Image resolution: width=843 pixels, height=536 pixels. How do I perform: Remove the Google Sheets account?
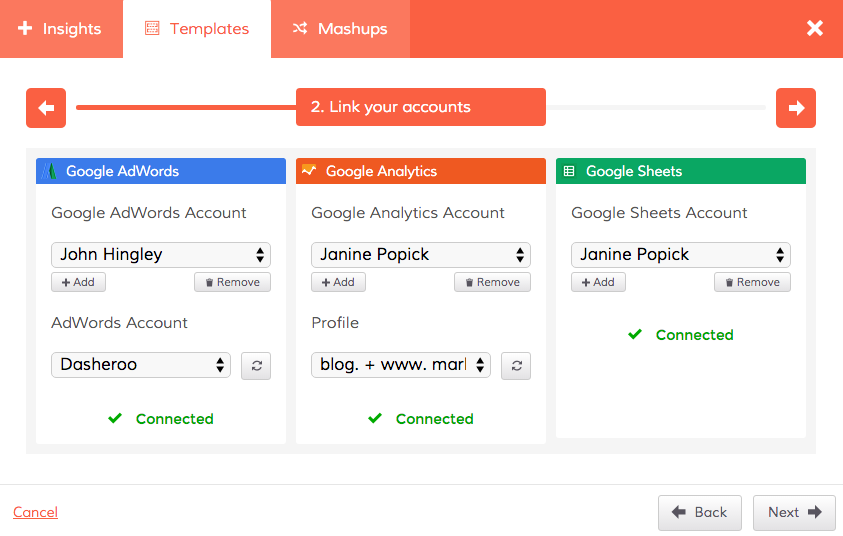(752, 282)
